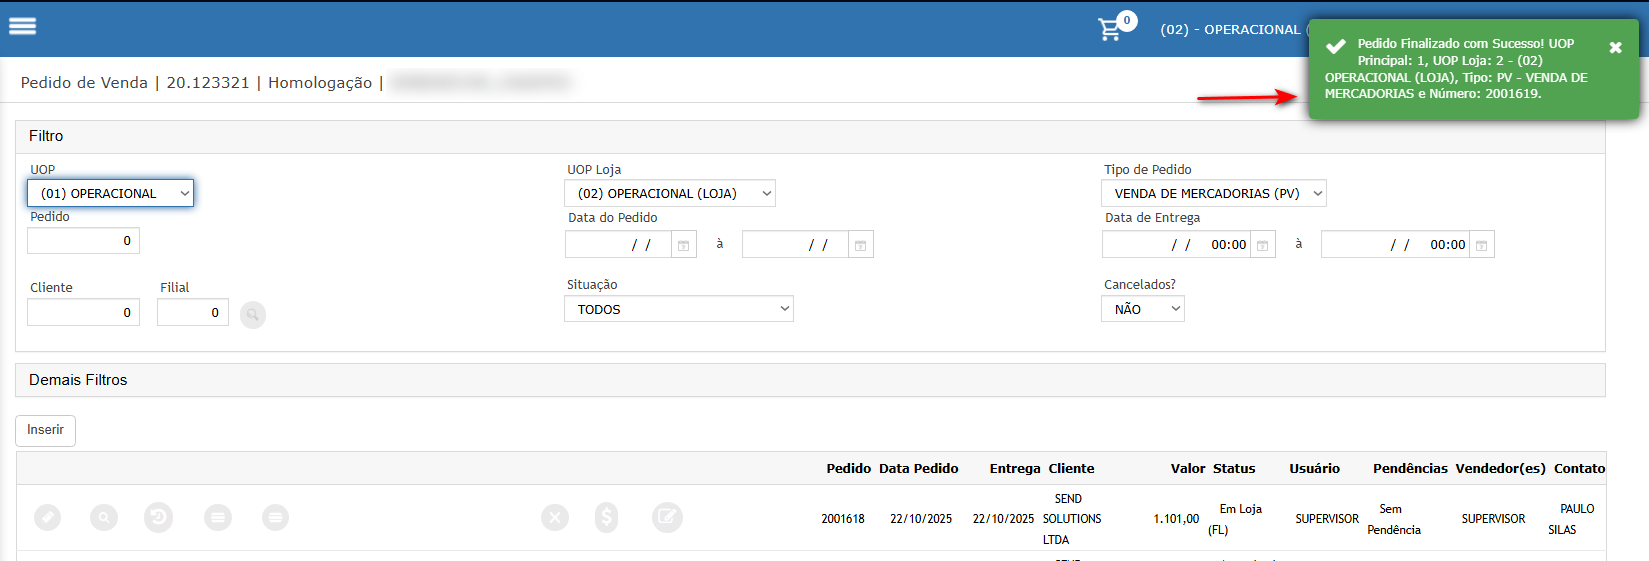The height and width of the screenshot is (561, 1649).
Task: Expand the Demais Filtros section
Action: pos(78,380)
